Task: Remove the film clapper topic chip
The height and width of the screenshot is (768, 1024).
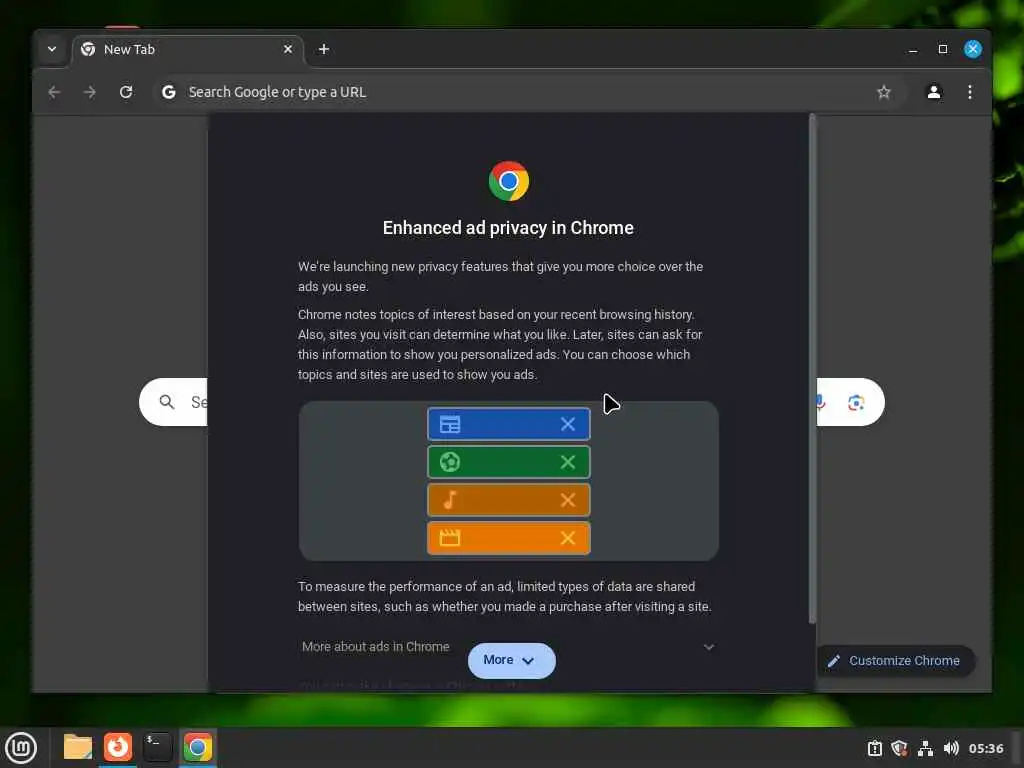Action: pos(568,538)
